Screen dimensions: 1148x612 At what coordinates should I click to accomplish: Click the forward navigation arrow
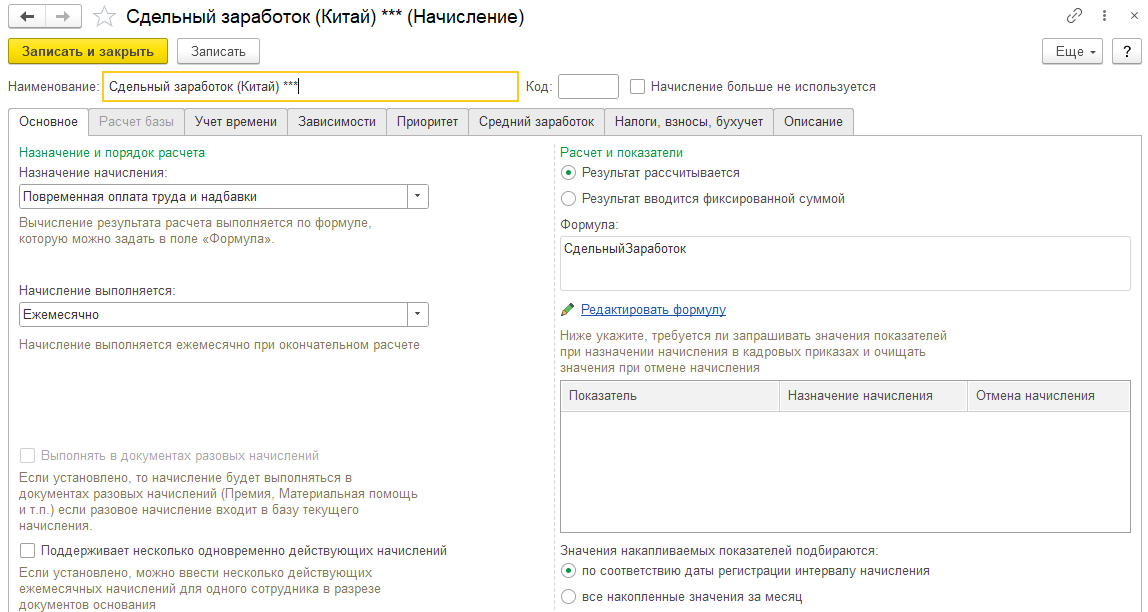tap(62, 17)
